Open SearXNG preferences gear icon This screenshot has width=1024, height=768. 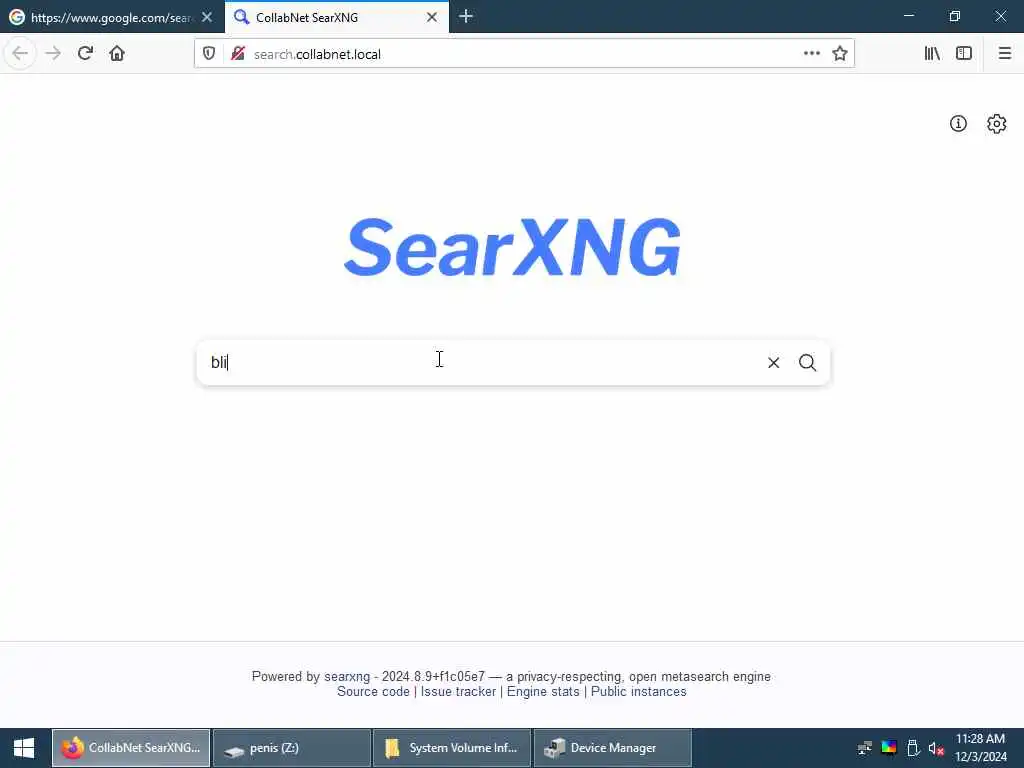[x=997, y=123]
